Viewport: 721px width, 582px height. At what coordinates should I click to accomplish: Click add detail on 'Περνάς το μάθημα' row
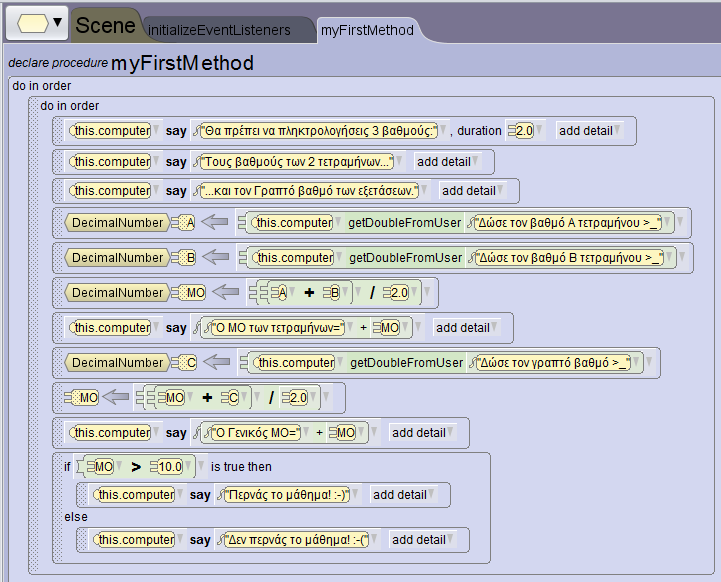point(403,495)
